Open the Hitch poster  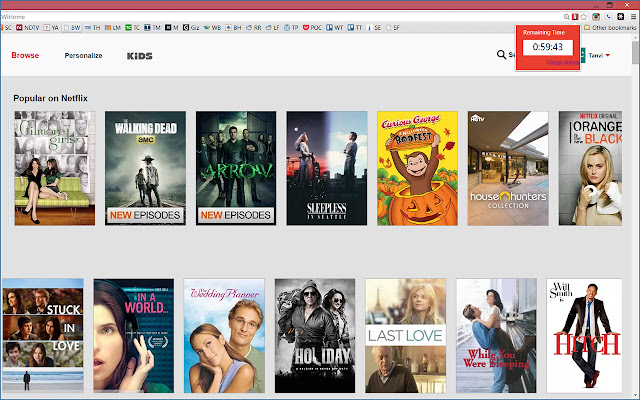pos(584,336)
